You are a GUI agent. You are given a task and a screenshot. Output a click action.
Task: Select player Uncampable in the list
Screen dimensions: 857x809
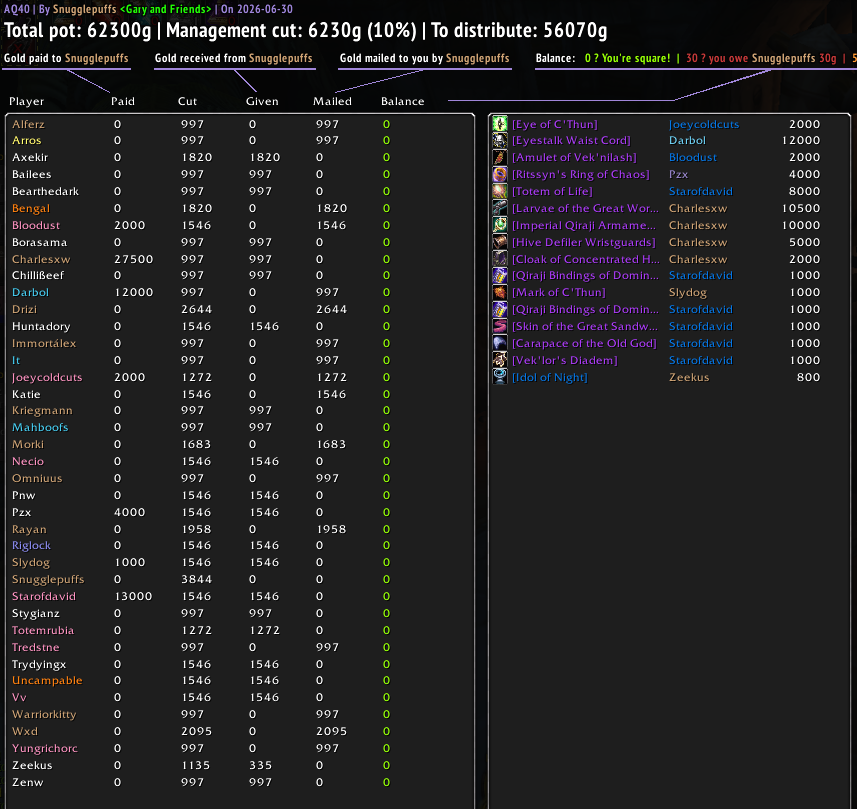(x=47, y=681)
